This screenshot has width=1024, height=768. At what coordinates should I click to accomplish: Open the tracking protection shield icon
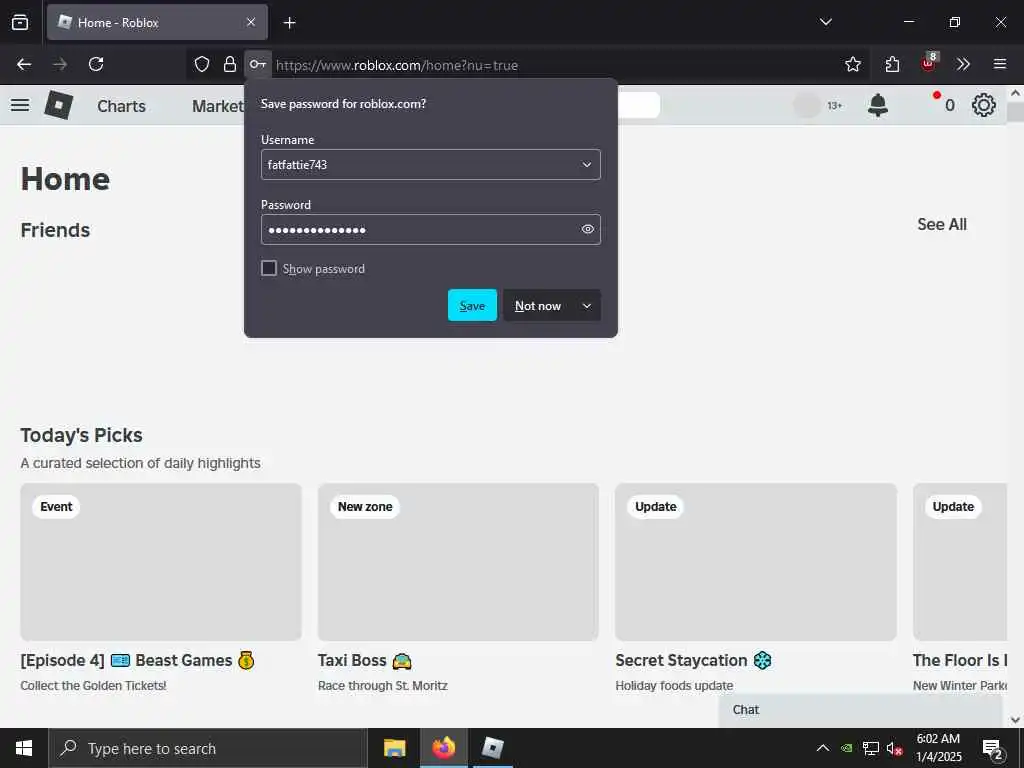click(x=202, y=64)
